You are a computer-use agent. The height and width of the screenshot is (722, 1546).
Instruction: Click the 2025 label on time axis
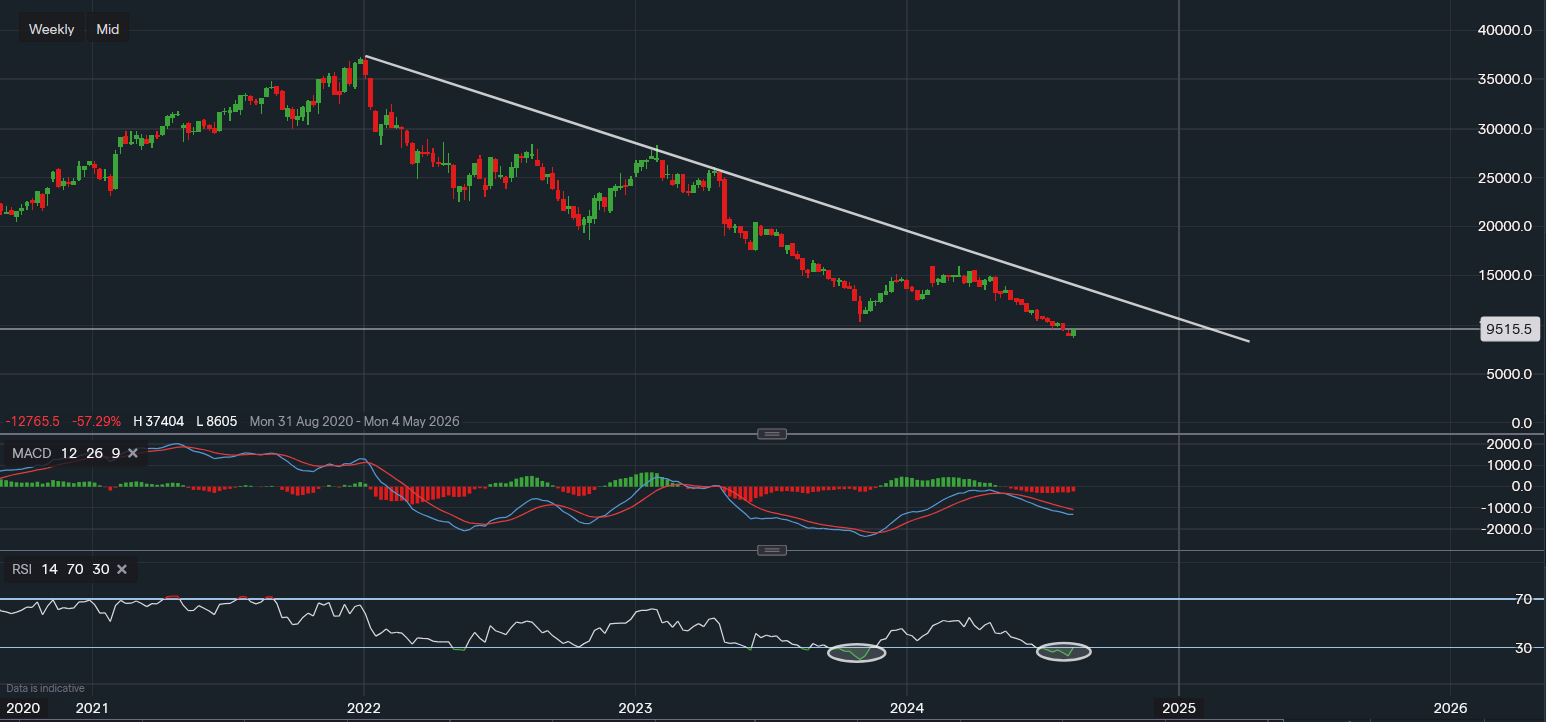click(1179, 708)
